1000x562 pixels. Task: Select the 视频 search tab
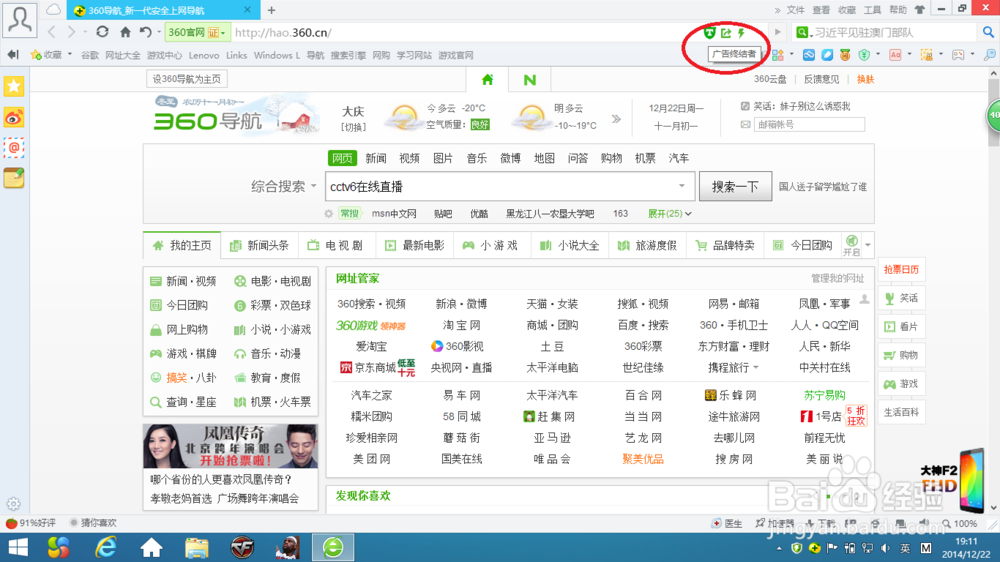(x=409, y=158)
